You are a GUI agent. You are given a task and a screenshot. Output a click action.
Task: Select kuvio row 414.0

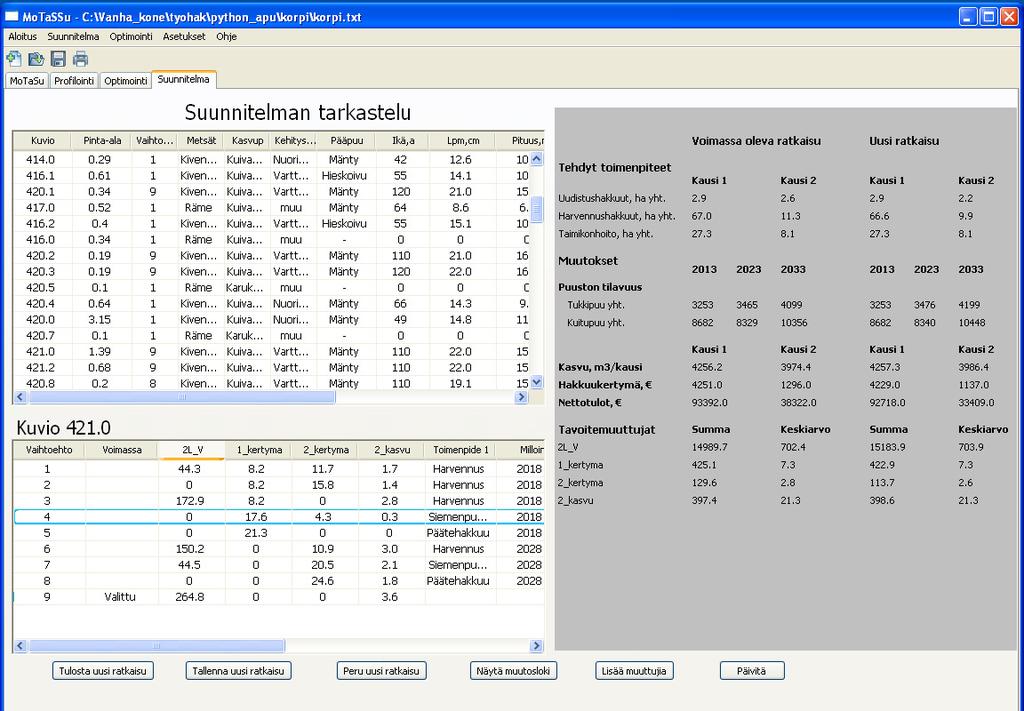272,159
